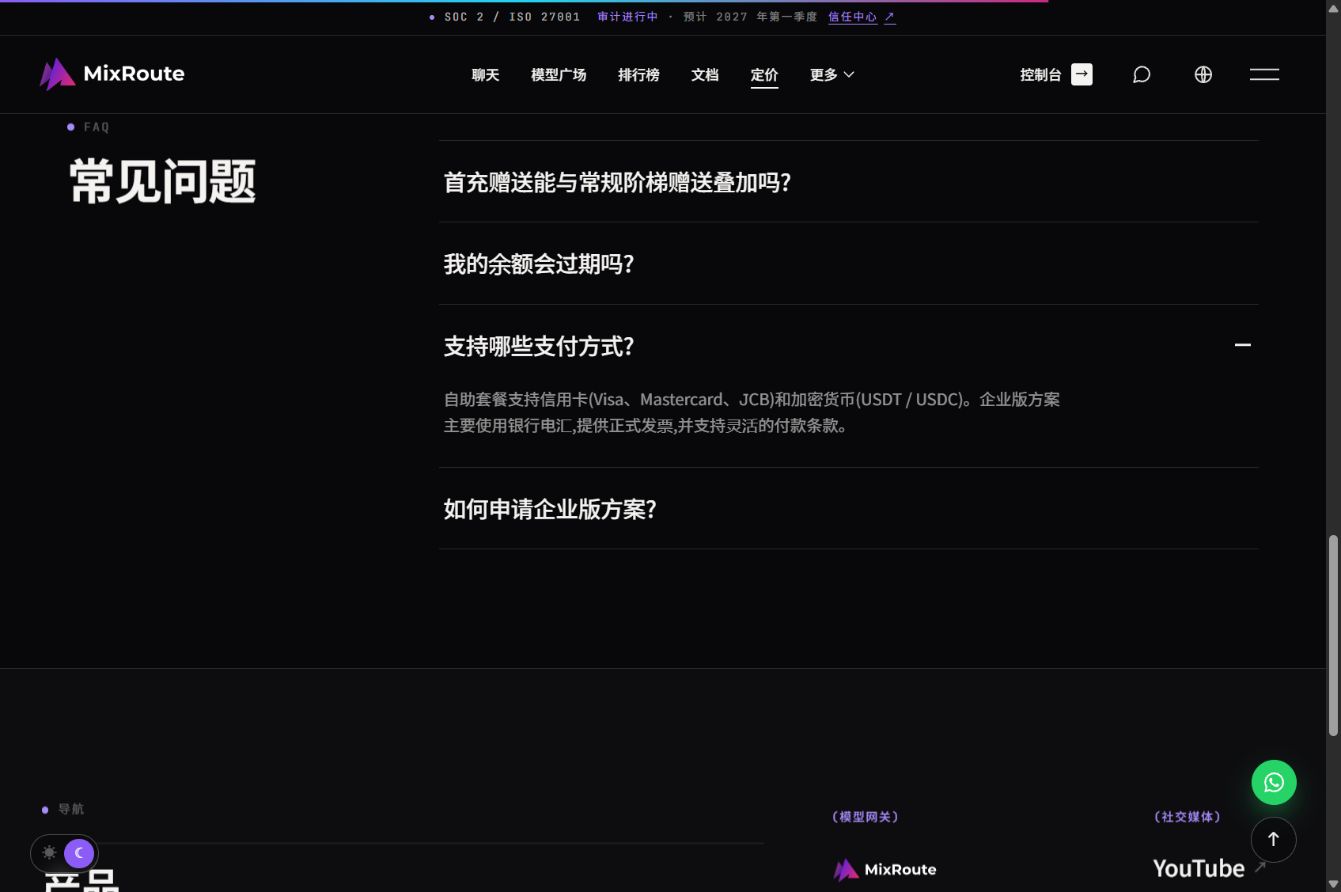
Task: Click the 审计进行中 status text
Action: tap(628, 17)
